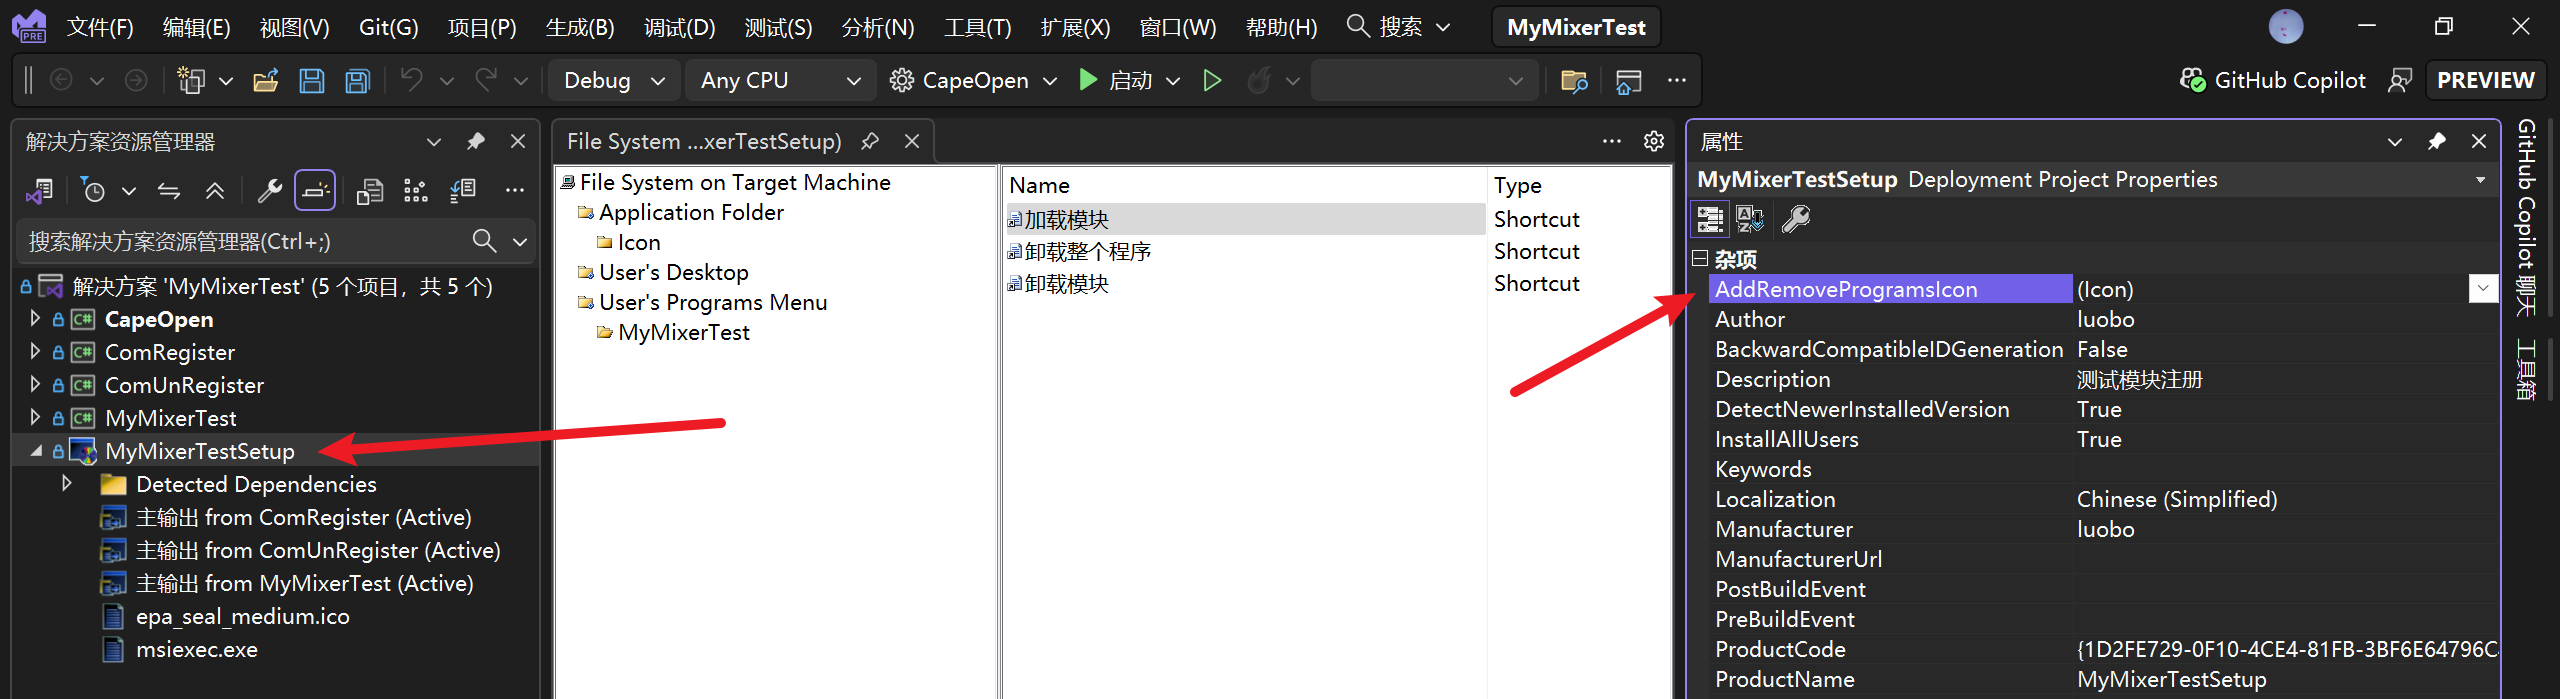Expand Detected Dependencies folder
Image resolution: width=2560 pixels, height=699 pixels.
67,484
